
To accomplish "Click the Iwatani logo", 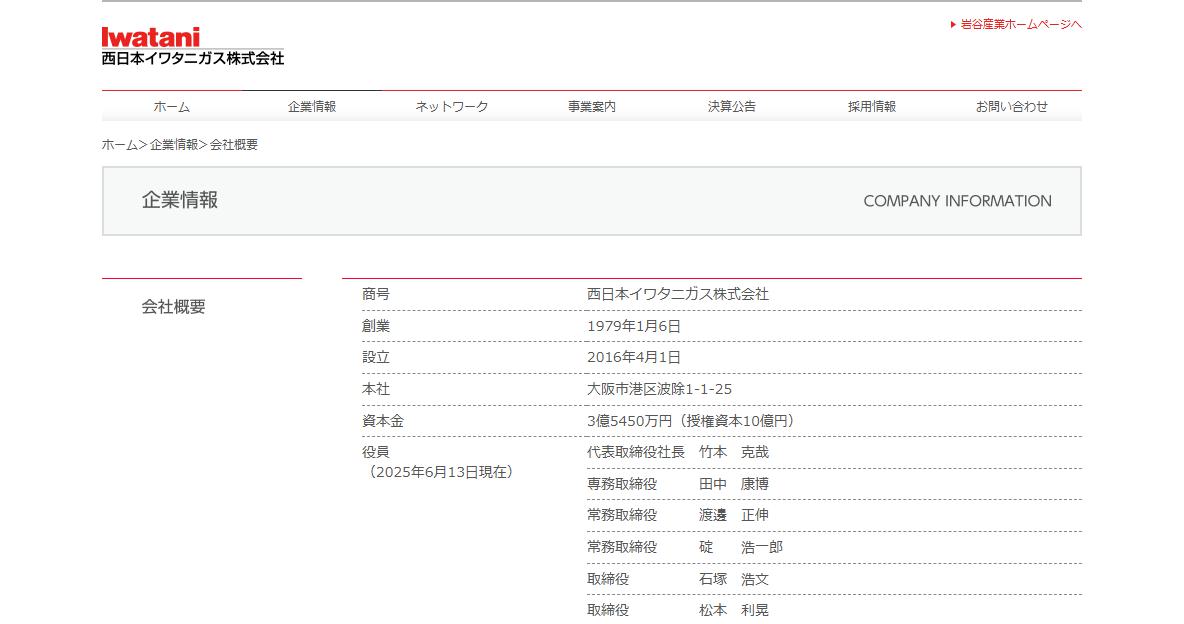I will point(193,47).
